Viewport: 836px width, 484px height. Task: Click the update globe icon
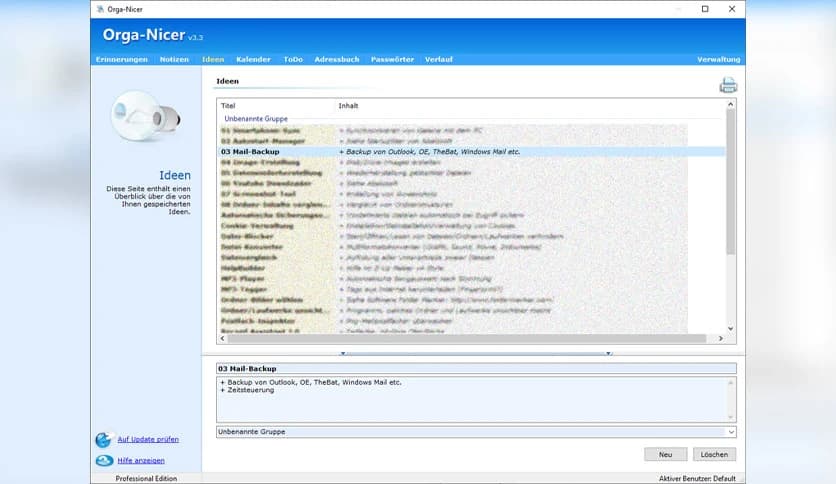(x=104, y=440)
